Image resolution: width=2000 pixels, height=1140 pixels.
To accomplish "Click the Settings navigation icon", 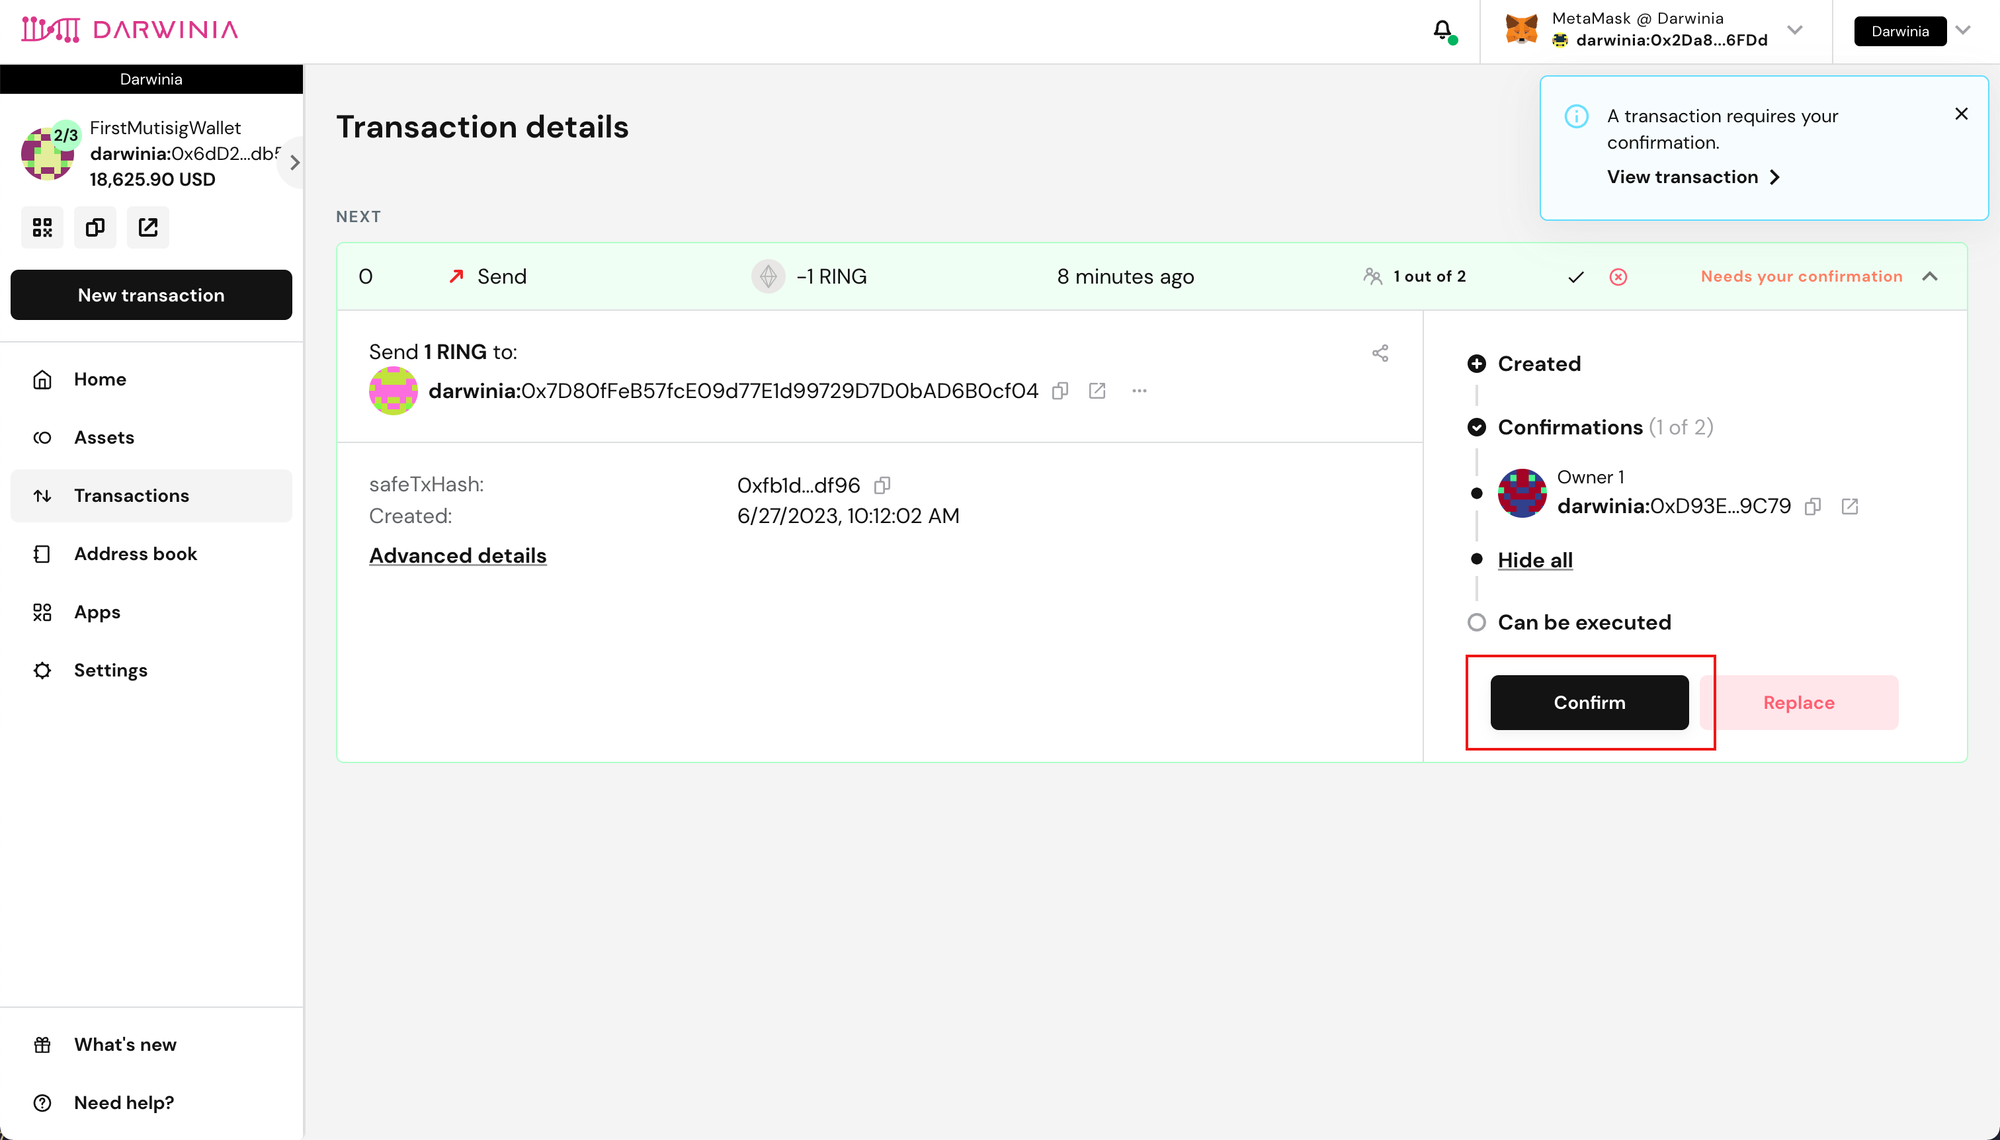I will click(x=43, y=670).
